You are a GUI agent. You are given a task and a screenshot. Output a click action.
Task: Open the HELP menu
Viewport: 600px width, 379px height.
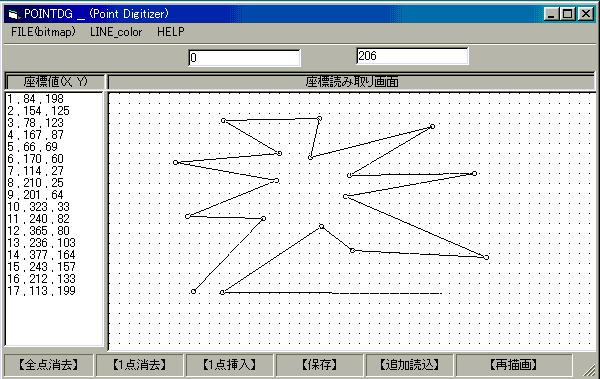coord(171,32)
